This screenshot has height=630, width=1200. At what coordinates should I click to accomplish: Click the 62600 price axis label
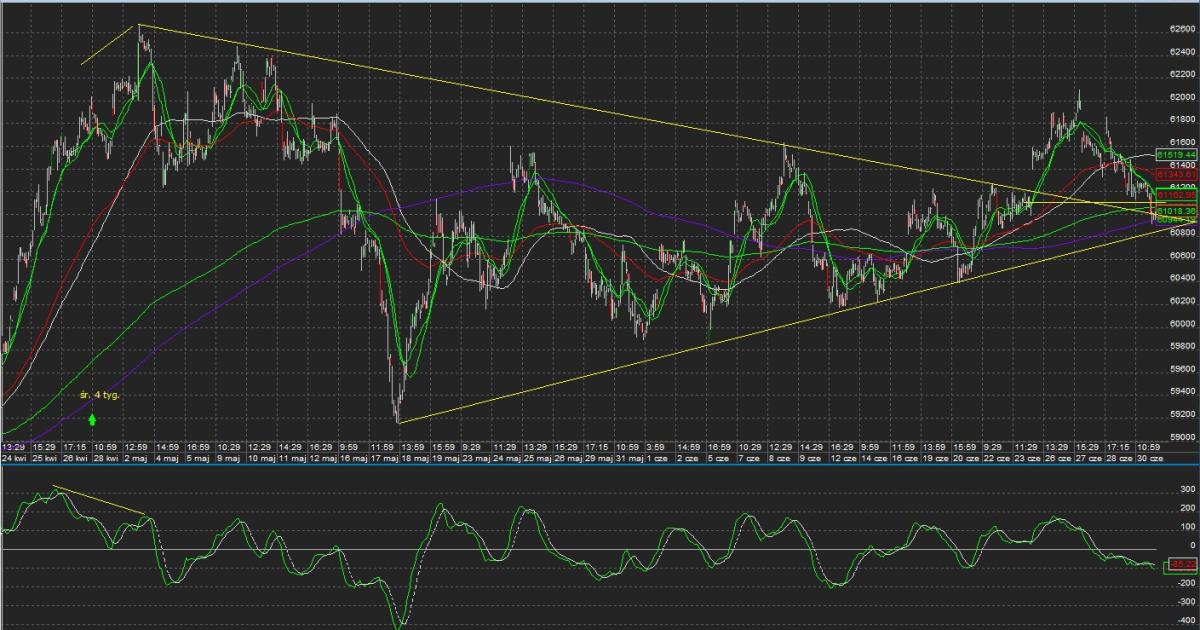click(1180, 29)
